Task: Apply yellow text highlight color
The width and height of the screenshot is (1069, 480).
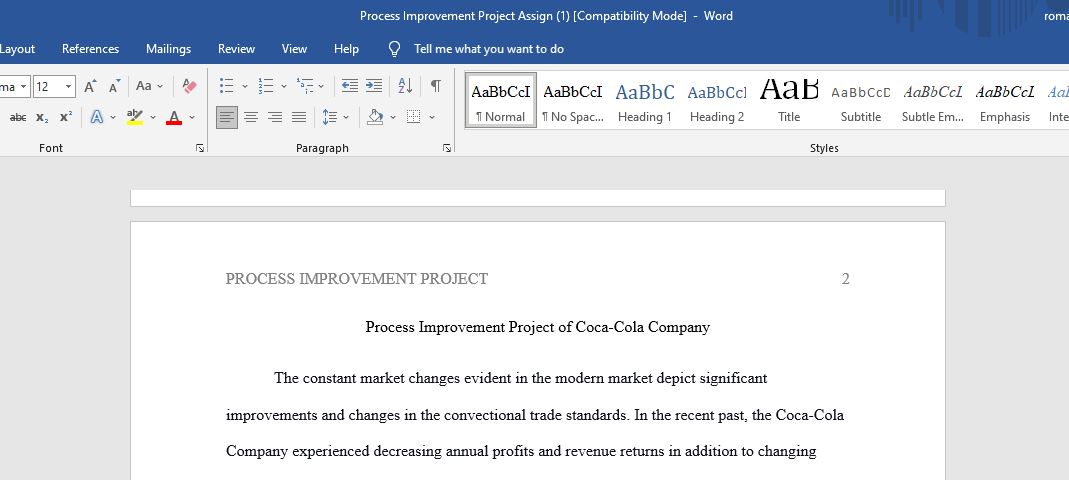Action: [135, 117]
